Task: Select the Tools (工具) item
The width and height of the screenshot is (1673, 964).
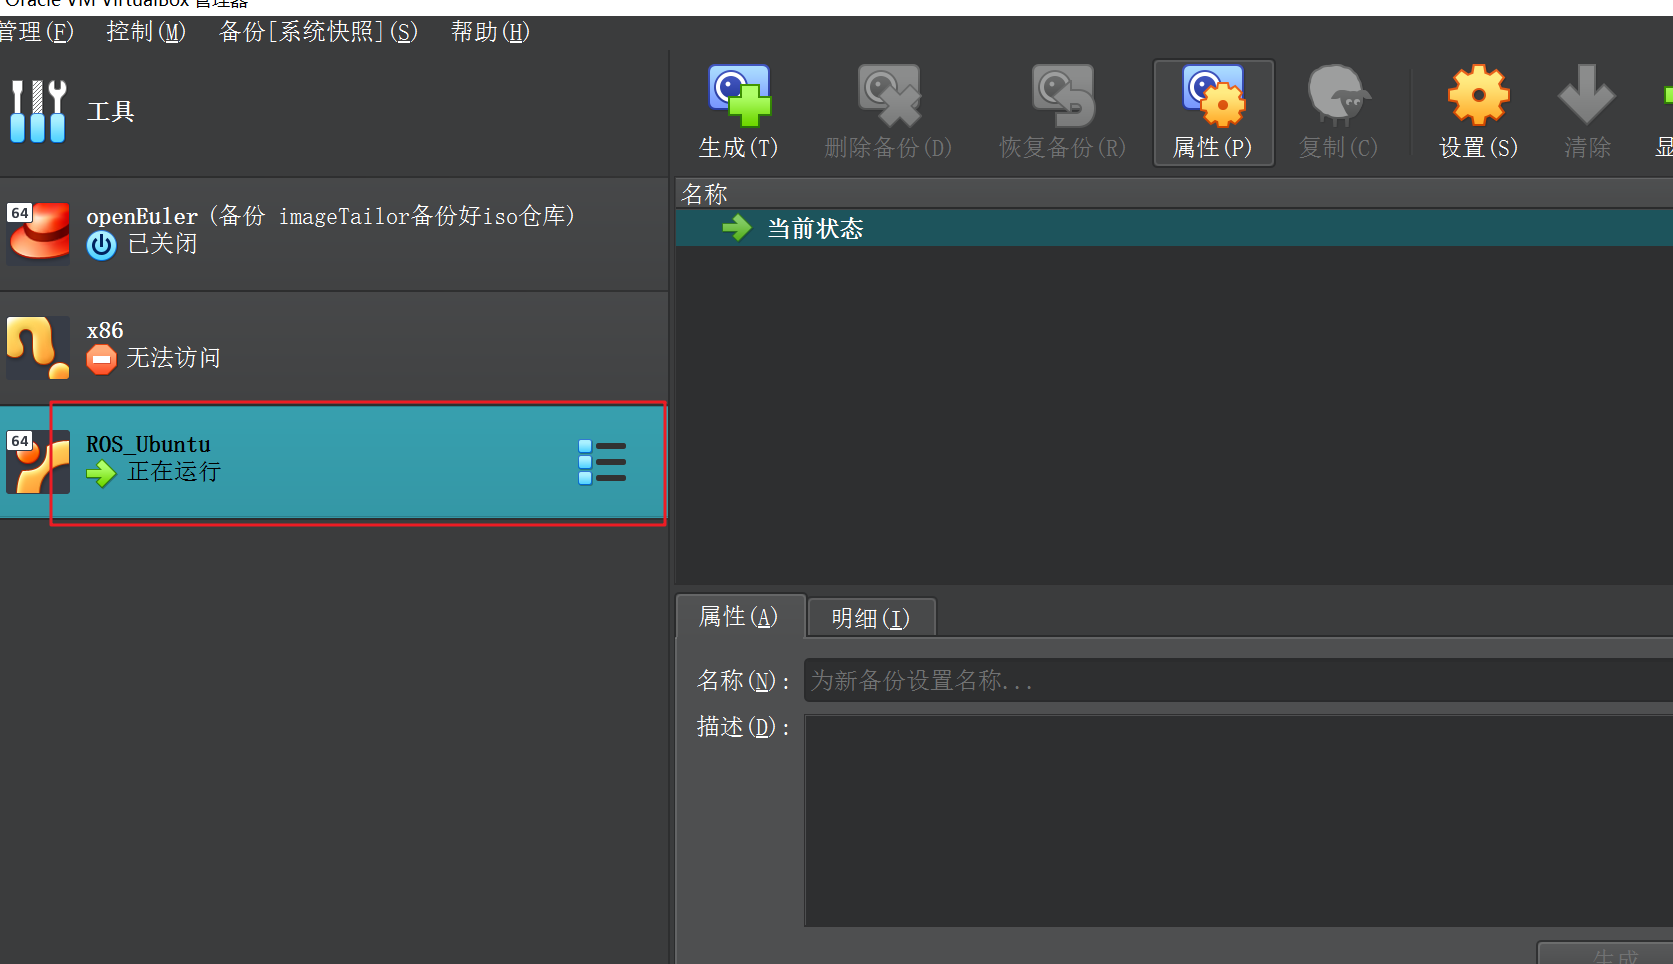Action: click(110, 112)
